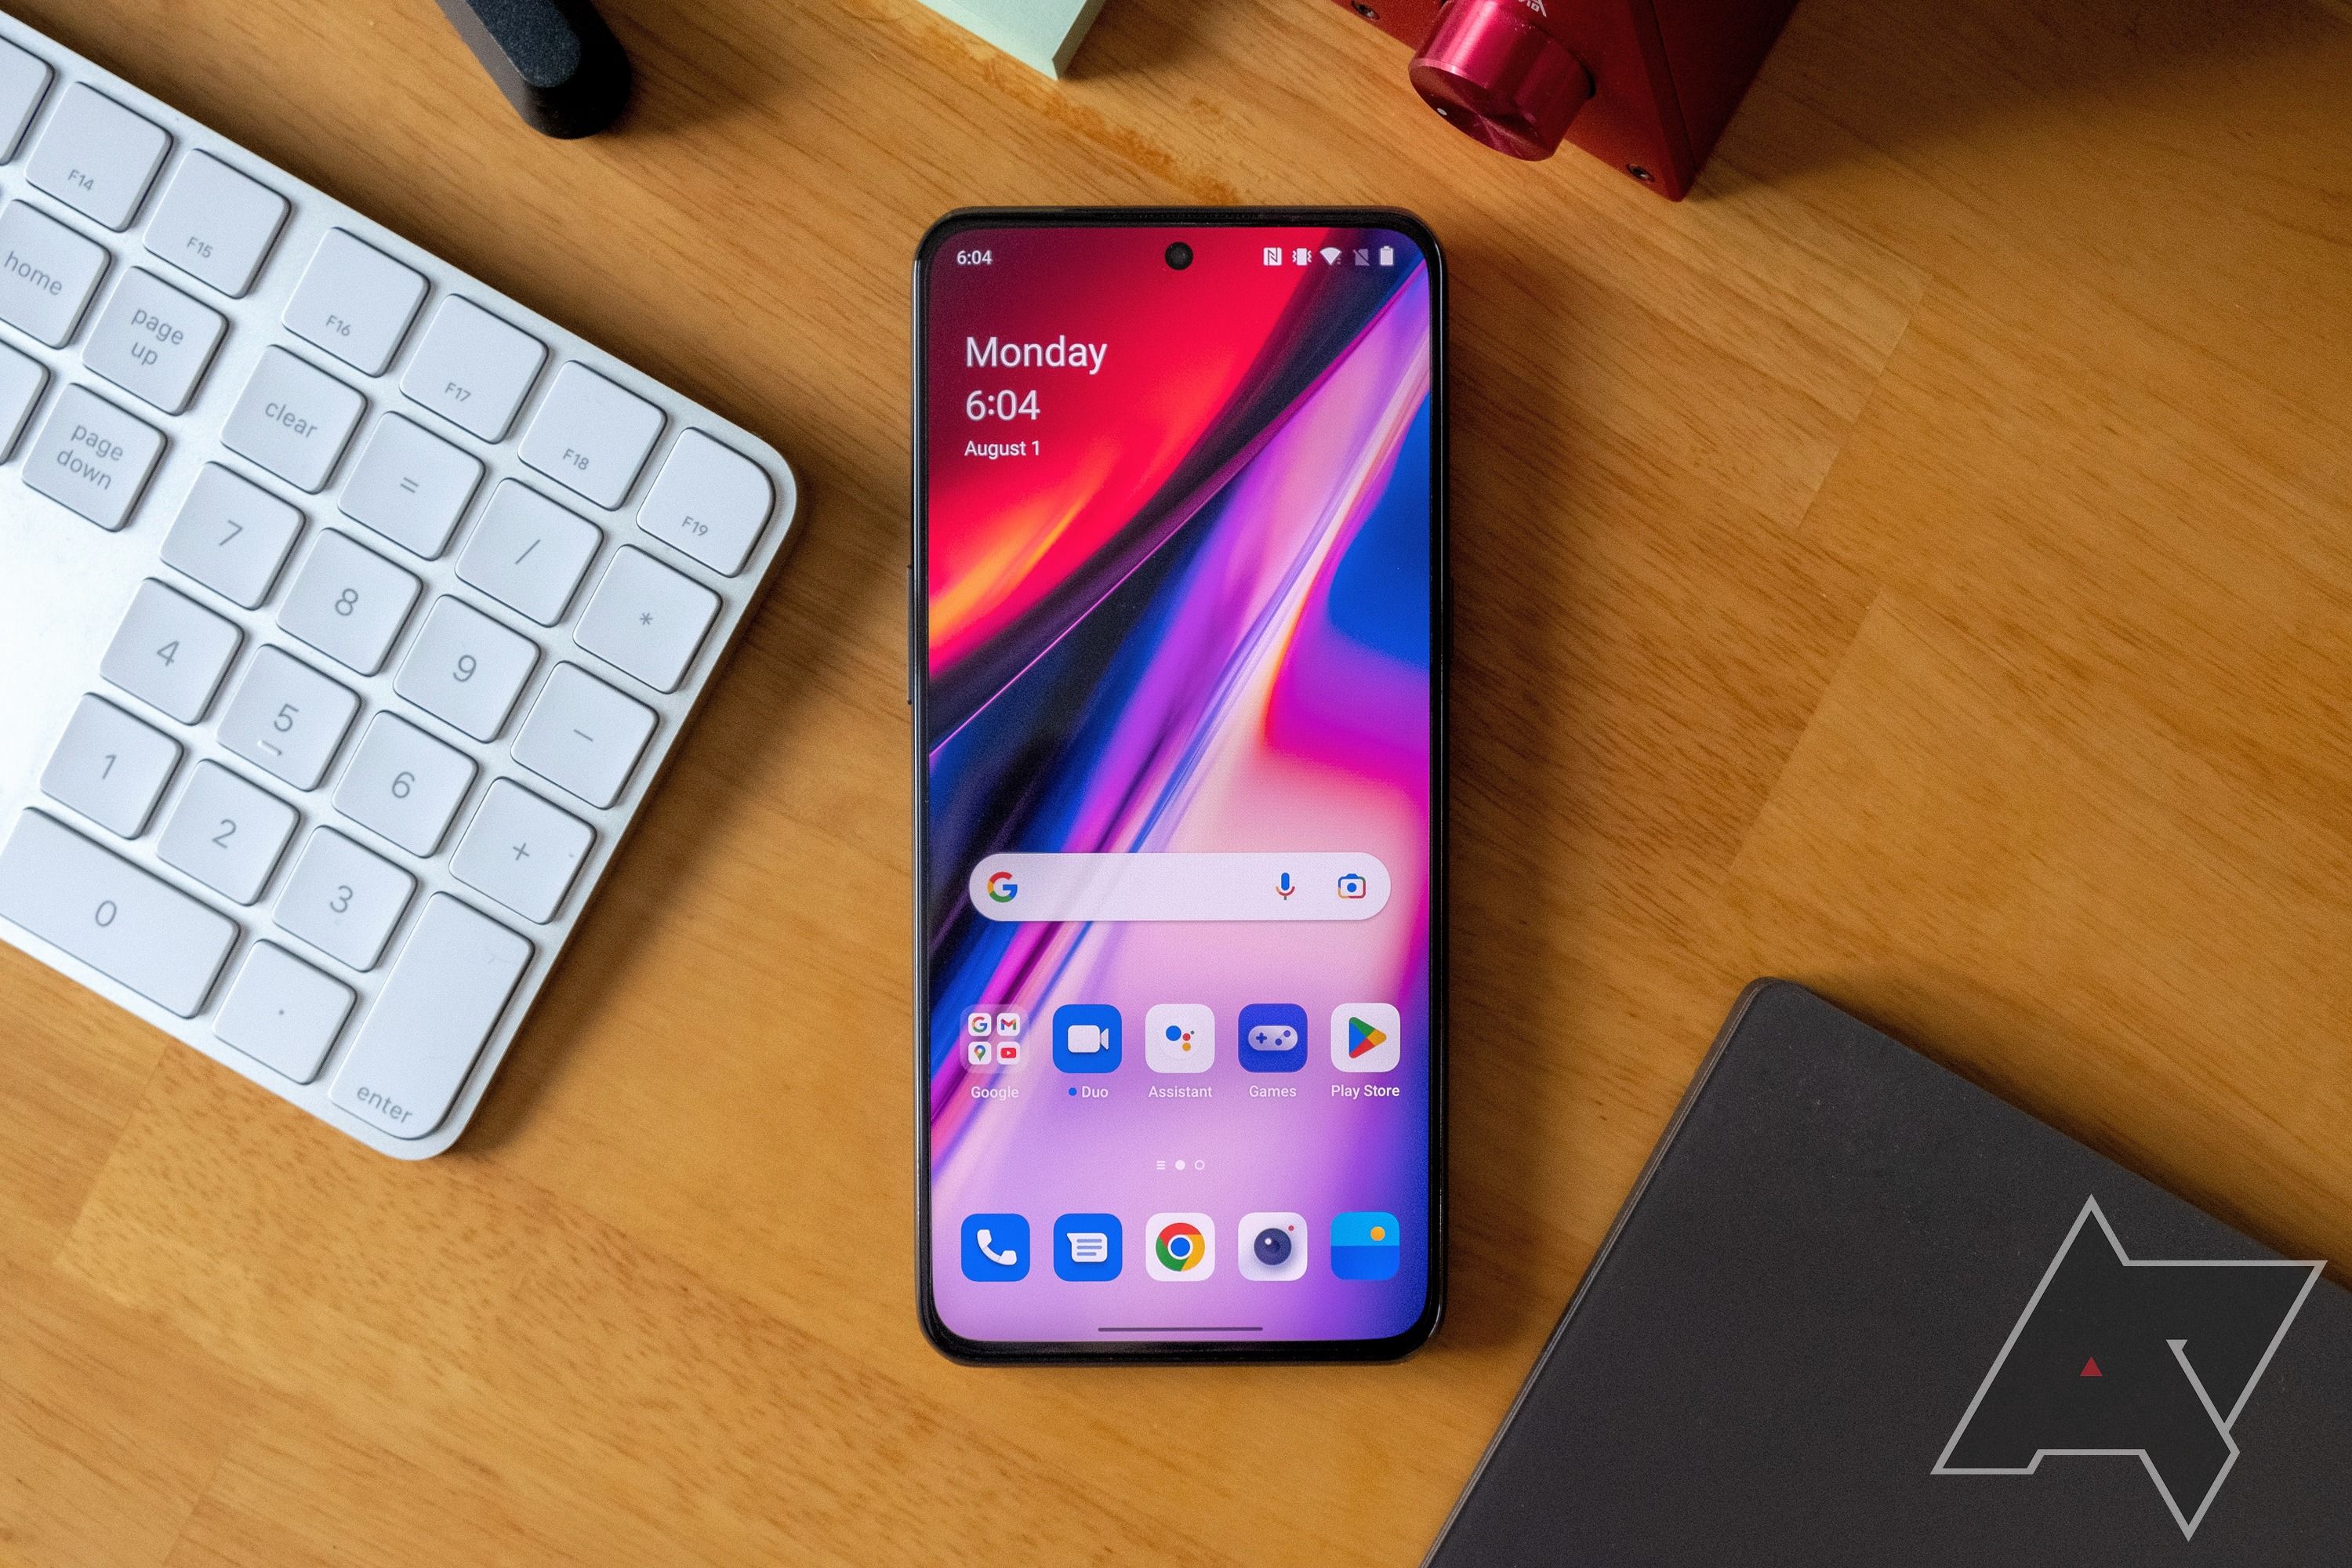Tap the Google Search bar microphone

click(x=1327, y=891)
